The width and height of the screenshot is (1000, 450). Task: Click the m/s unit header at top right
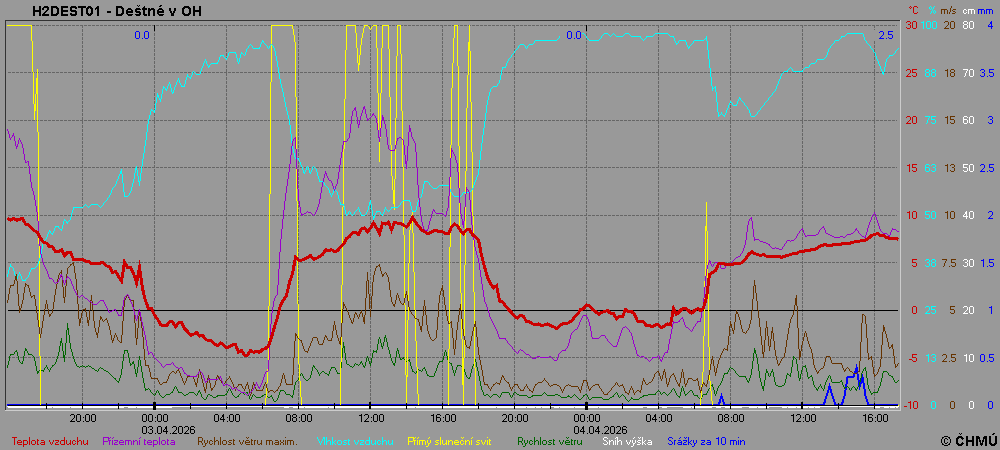[x=948, y=11]
